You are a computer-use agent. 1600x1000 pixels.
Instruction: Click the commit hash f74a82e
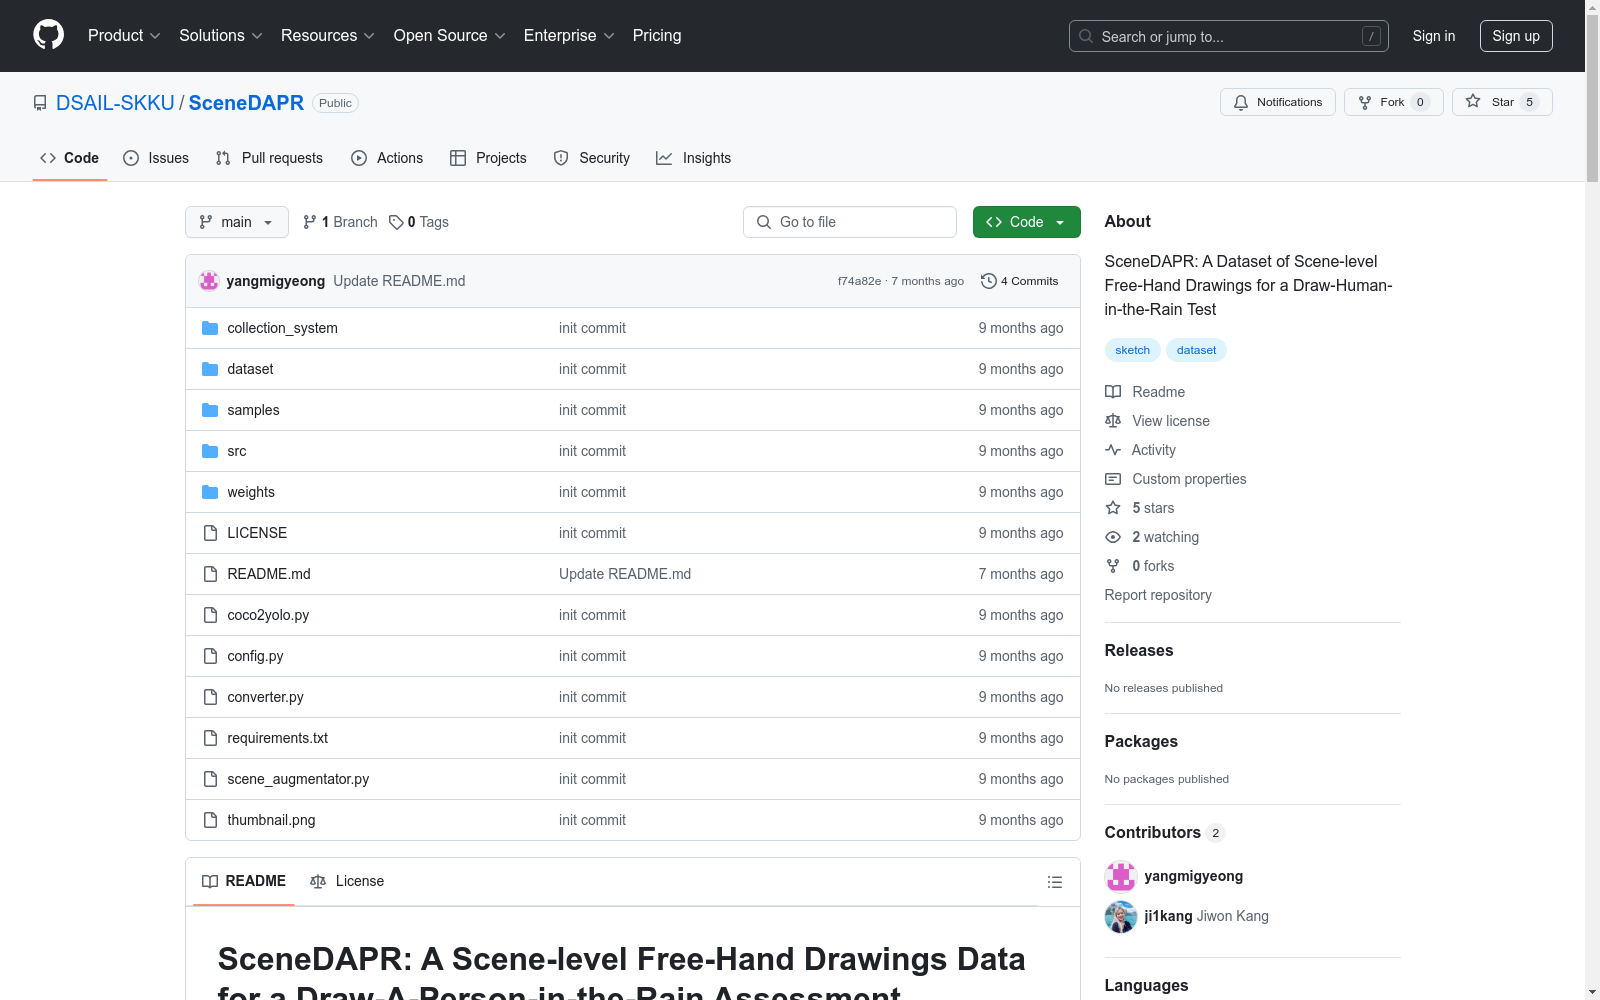(x=859, y=281)
